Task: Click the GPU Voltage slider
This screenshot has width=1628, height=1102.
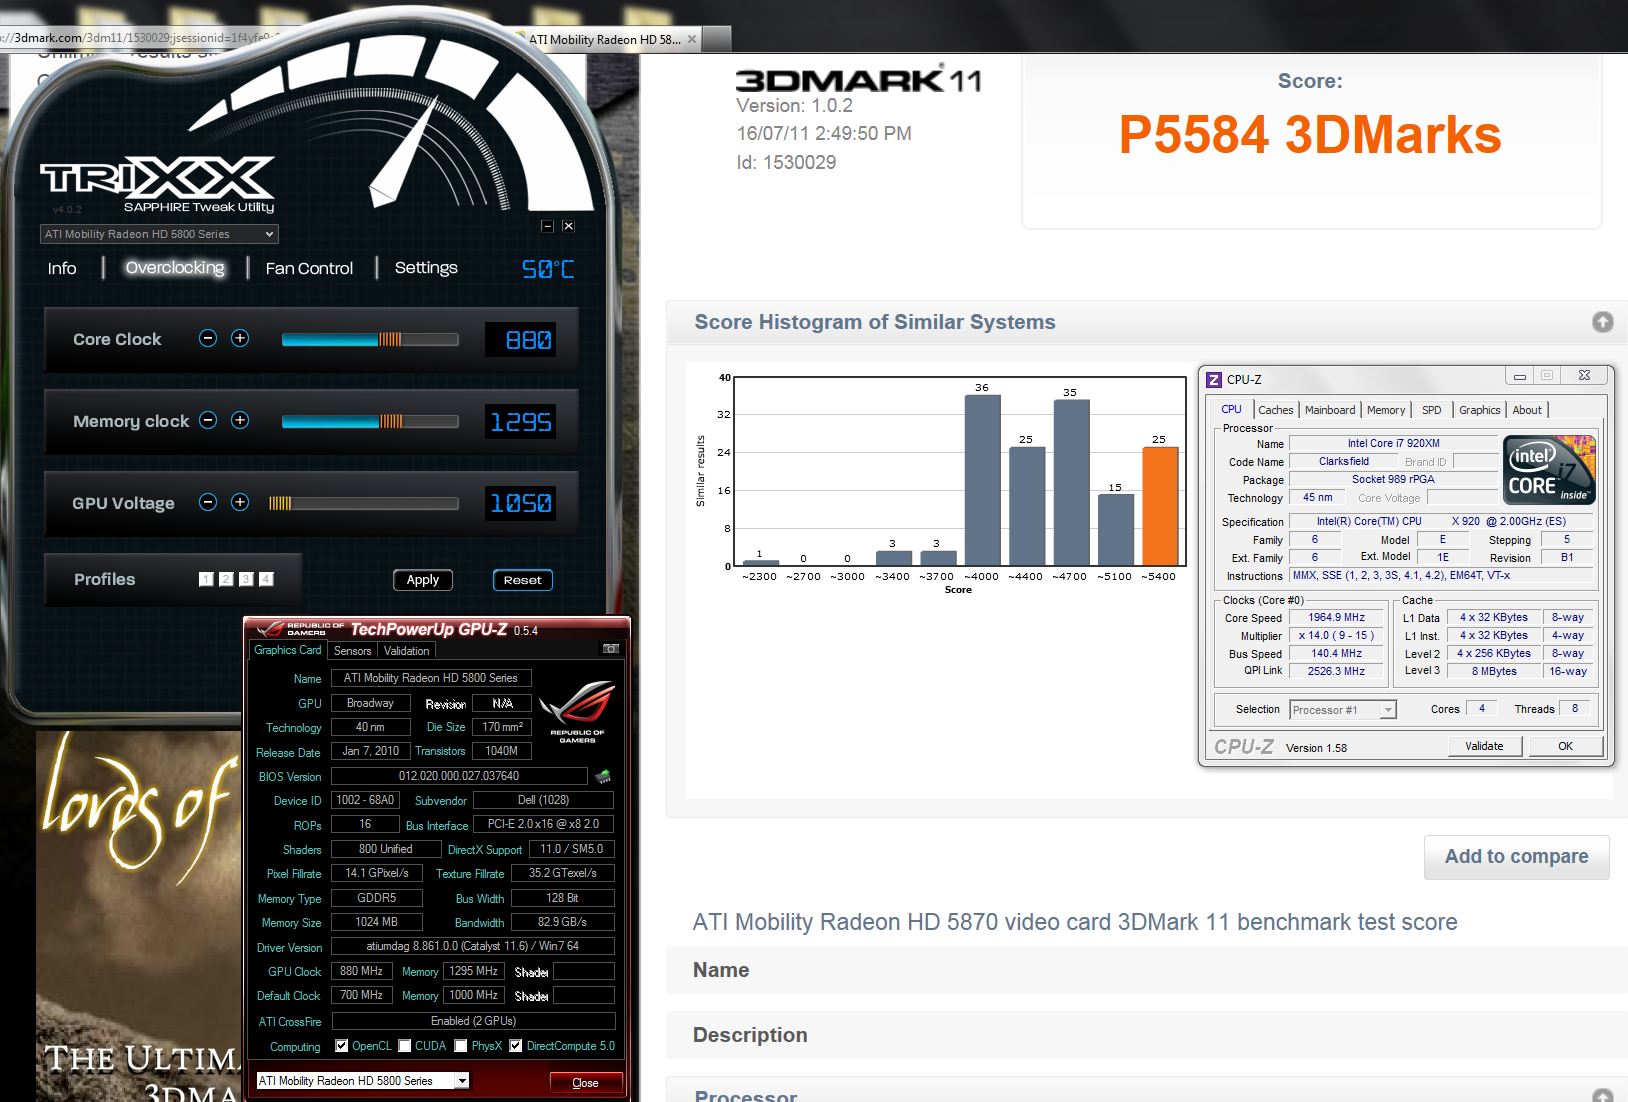Action: click(x=363, y=503)
